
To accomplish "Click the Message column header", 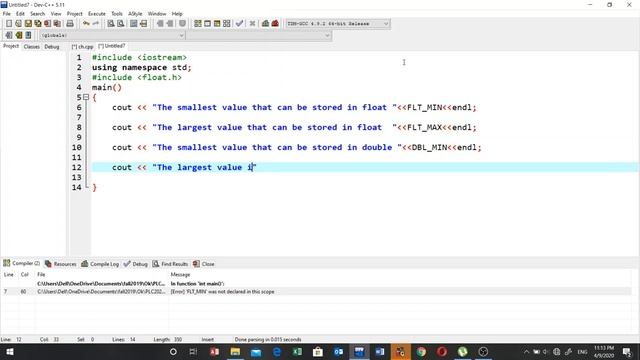I will click(180, 274).
